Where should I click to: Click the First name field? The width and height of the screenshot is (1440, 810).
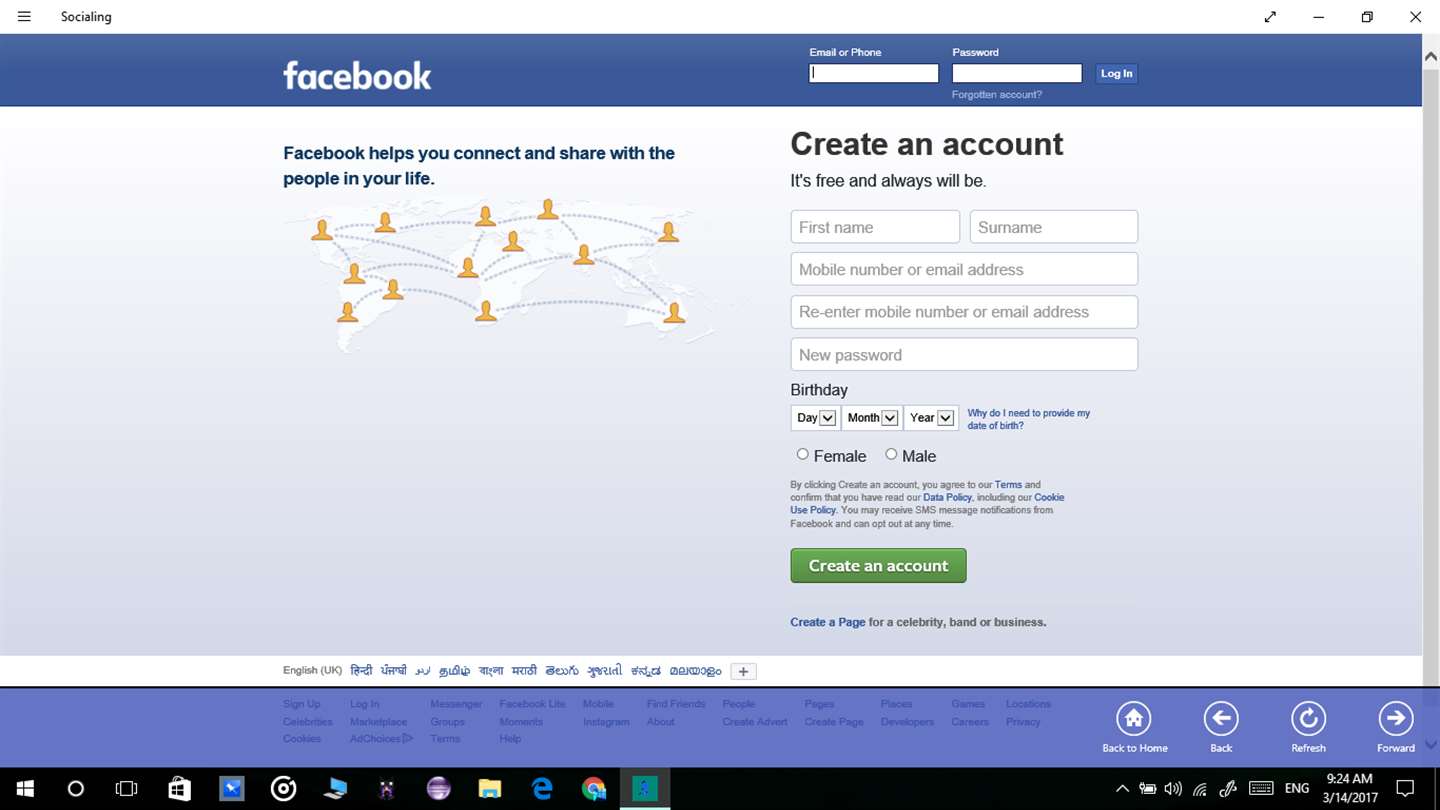[x=875, y=227]
